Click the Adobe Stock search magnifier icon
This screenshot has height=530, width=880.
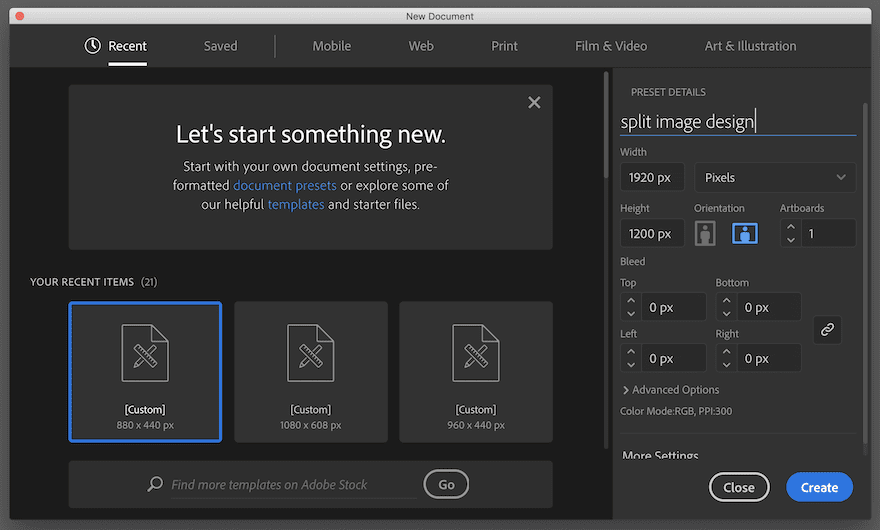(x=155, y=484)
